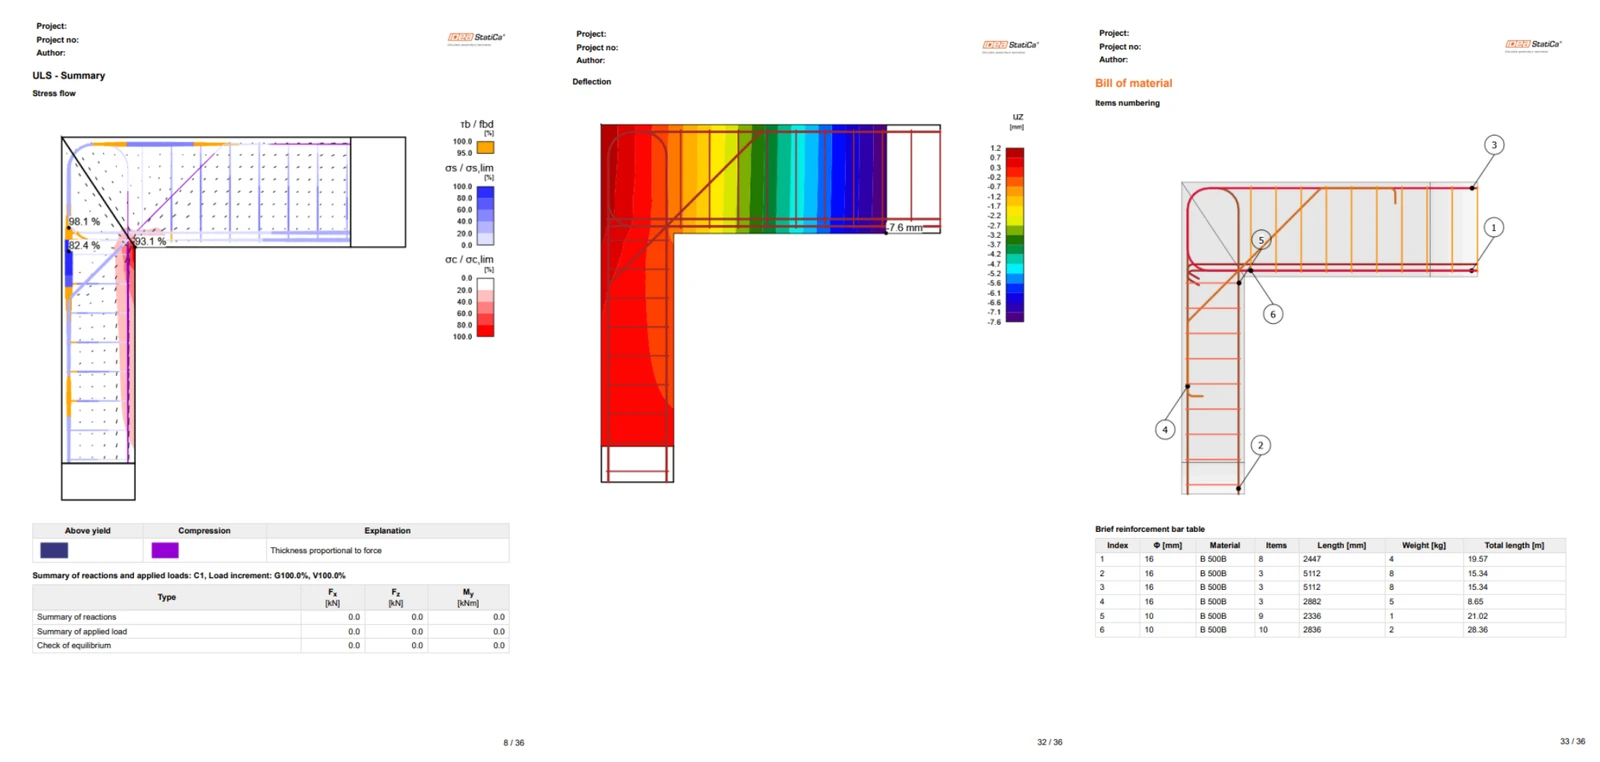Click the 98.1 % stress label
1600x762 pixels.
pos(84,222)
